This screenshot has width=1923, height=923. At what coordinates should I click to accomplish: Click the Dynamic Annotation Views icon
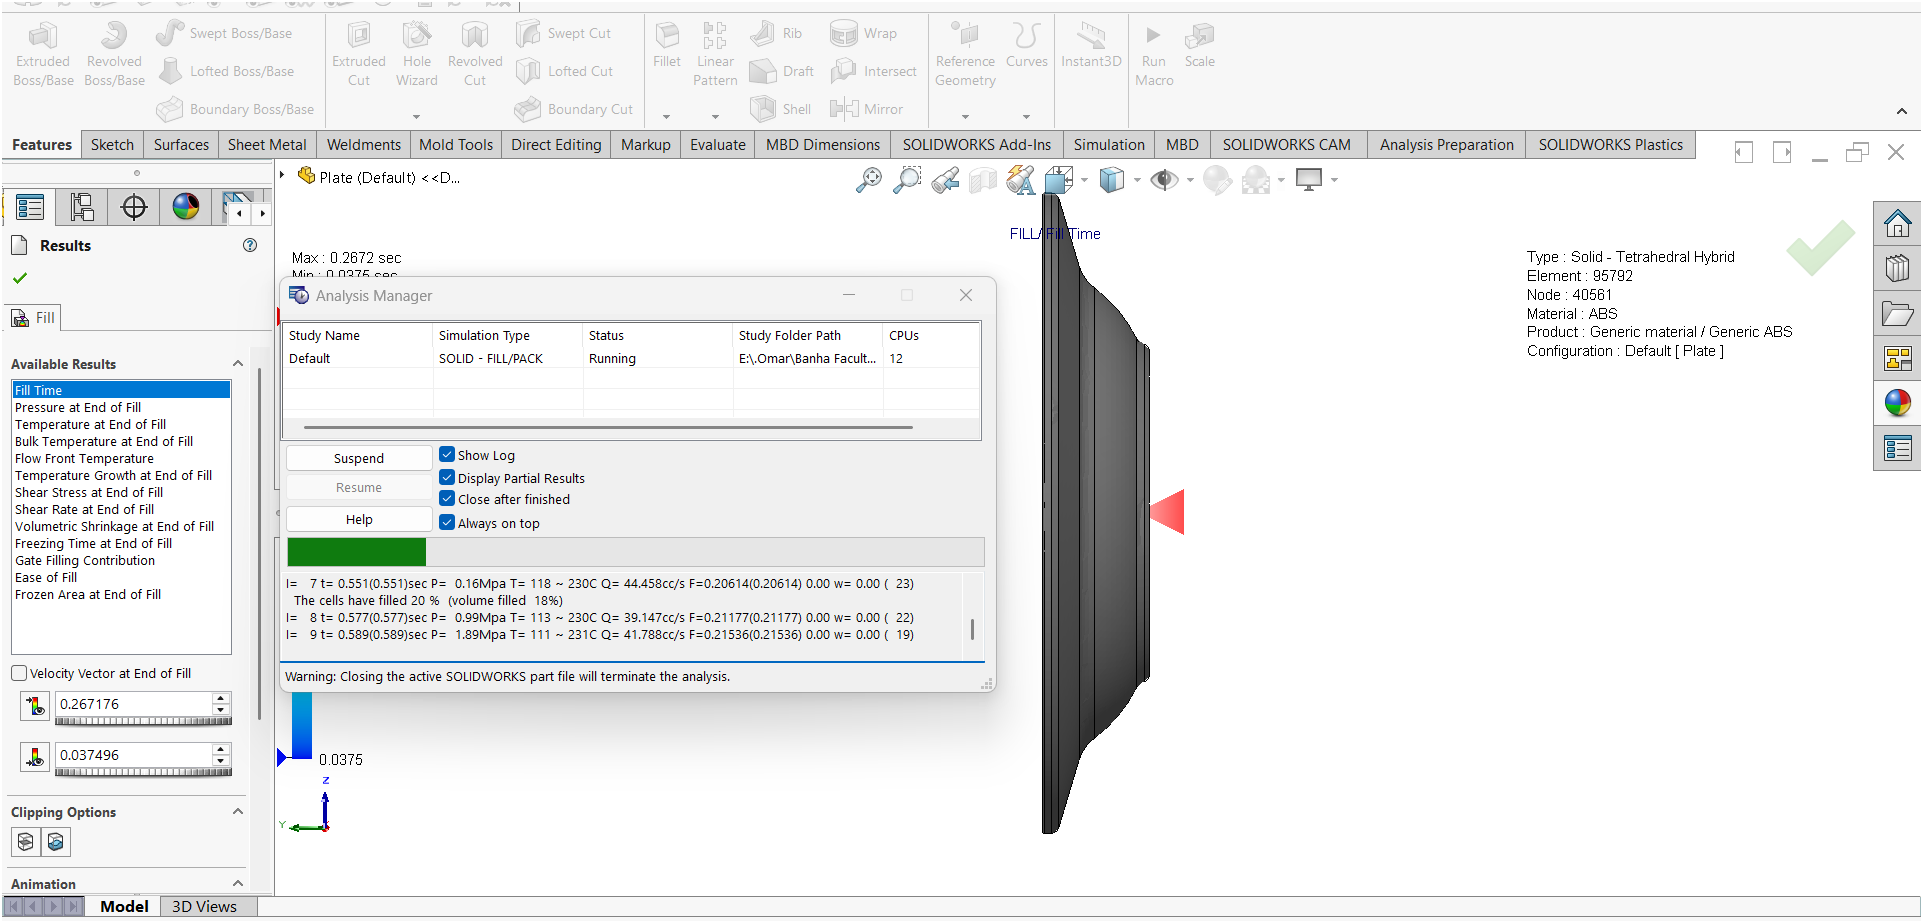click(1021, 180)
